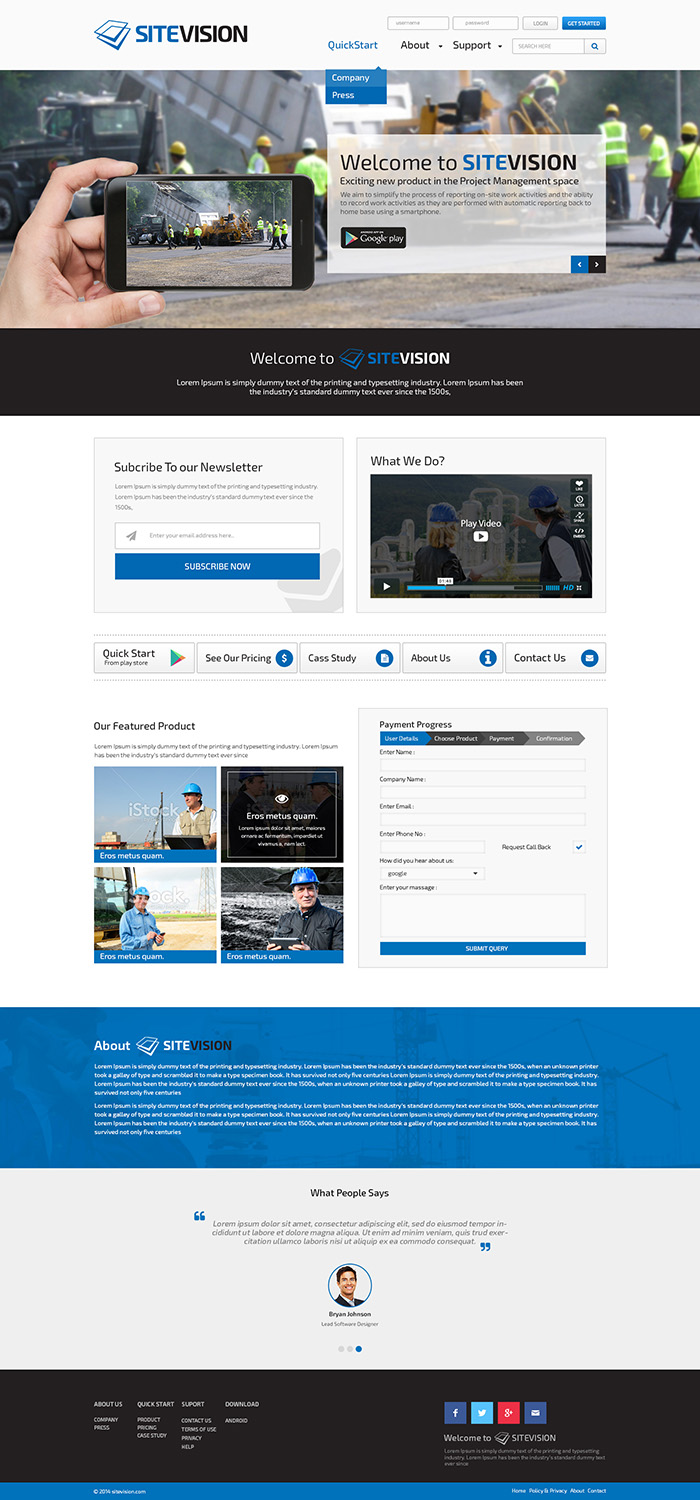The height and width of the screenshot is (1500, 700).
Task: Click the search magnifier icon
Action: pos(595,46)
